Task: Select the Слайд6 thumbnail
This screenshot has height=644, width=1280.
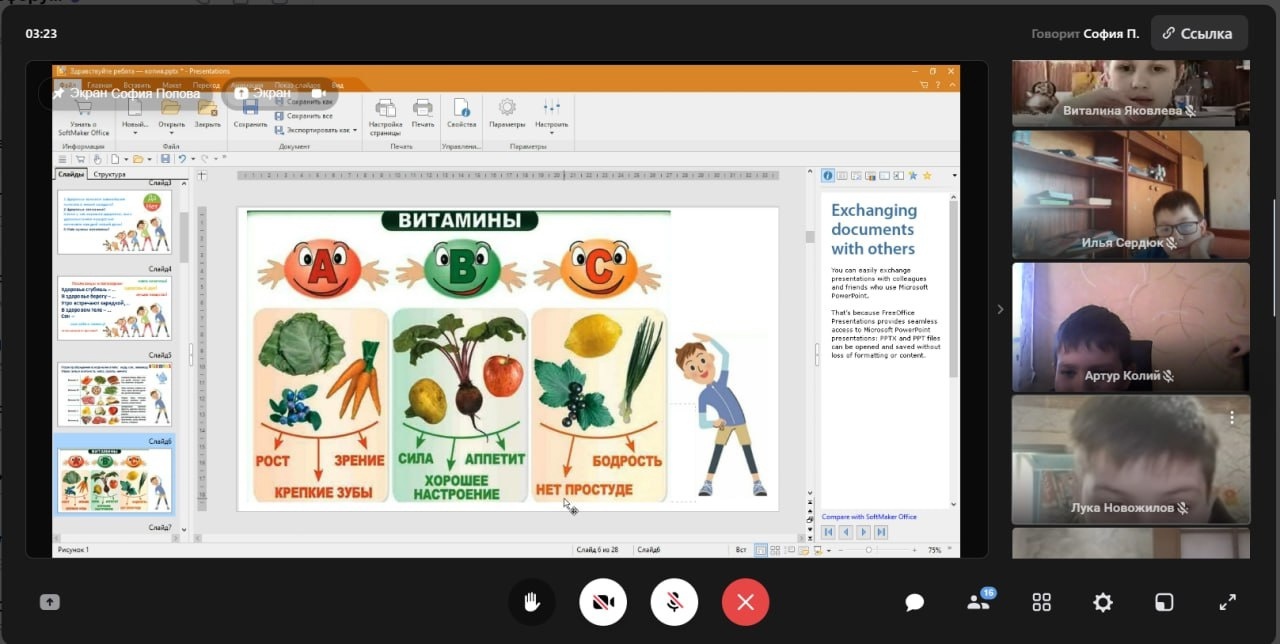Action: click(114, 481)
